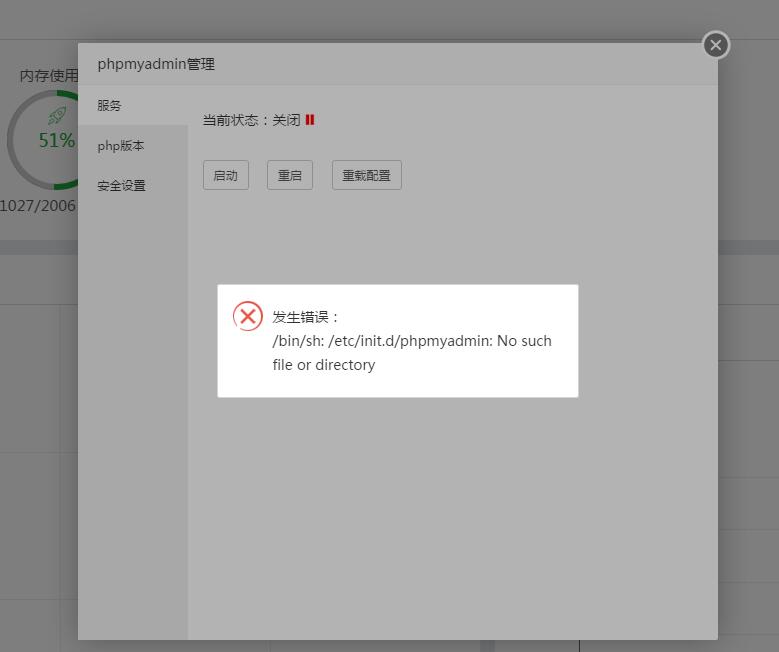Click the 重载配置 button
Screen dimensions: 779x652
click(x=367, y=175)
